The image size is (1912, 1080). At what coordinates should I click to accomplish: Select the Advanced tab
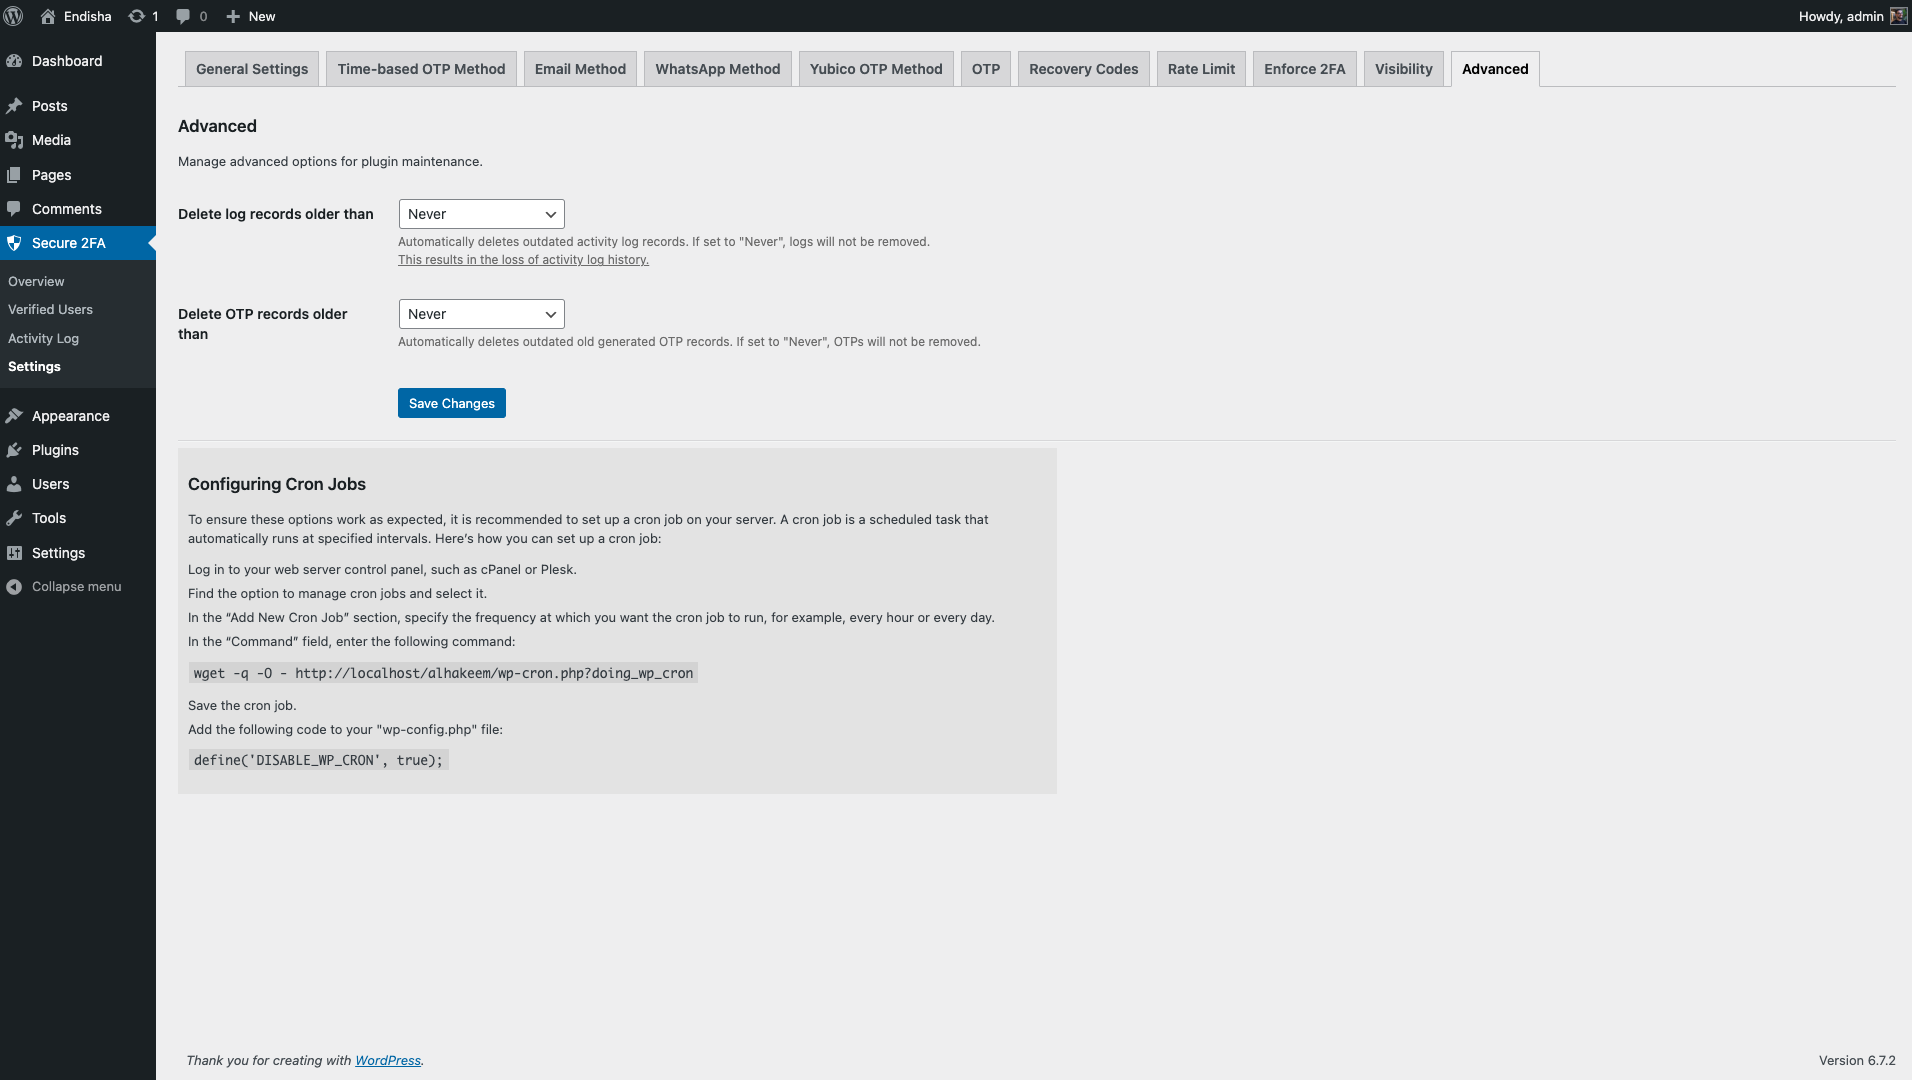(x=1495, y=69)
